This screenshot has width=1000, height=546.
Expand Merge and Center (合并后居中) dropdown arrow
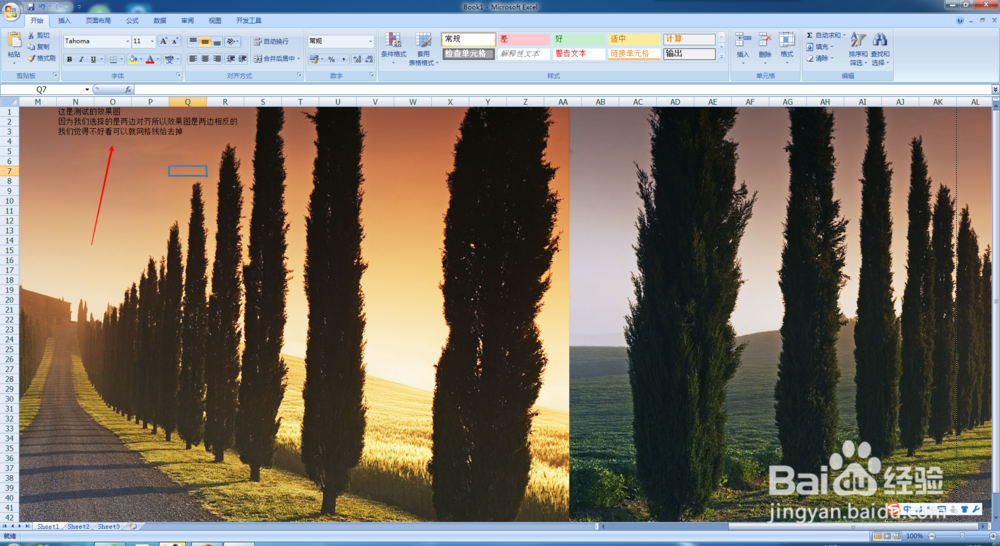point(298,59)
